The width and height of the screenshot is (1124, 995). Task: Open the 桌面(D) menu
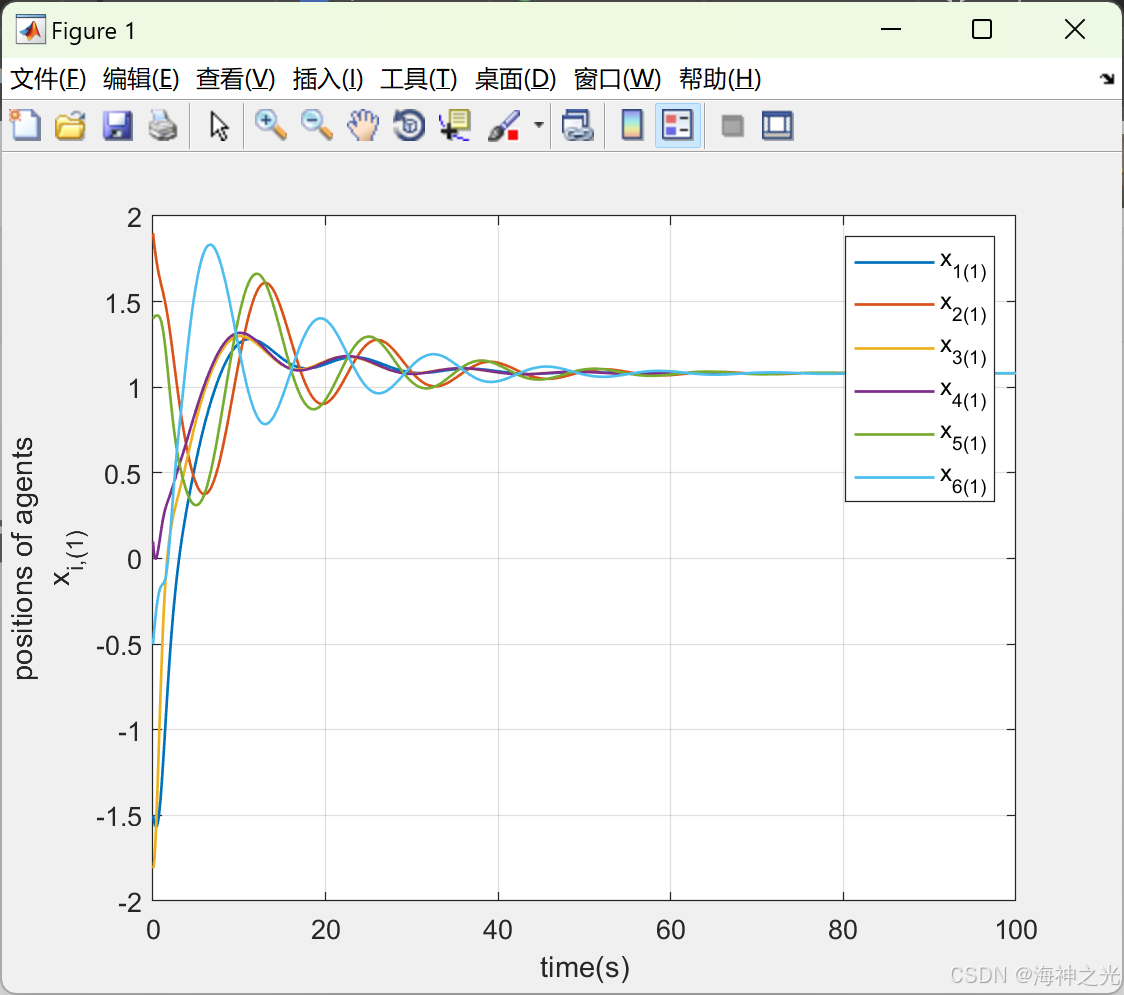(515, 79)
